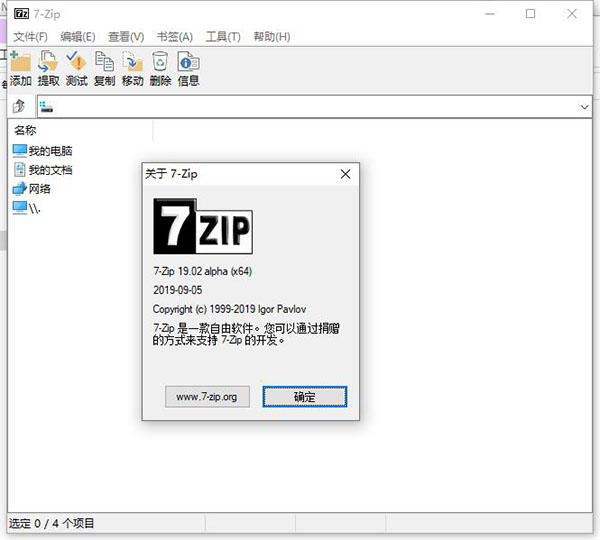Close the 关于 7-Zip dialog

coord(345,174)
